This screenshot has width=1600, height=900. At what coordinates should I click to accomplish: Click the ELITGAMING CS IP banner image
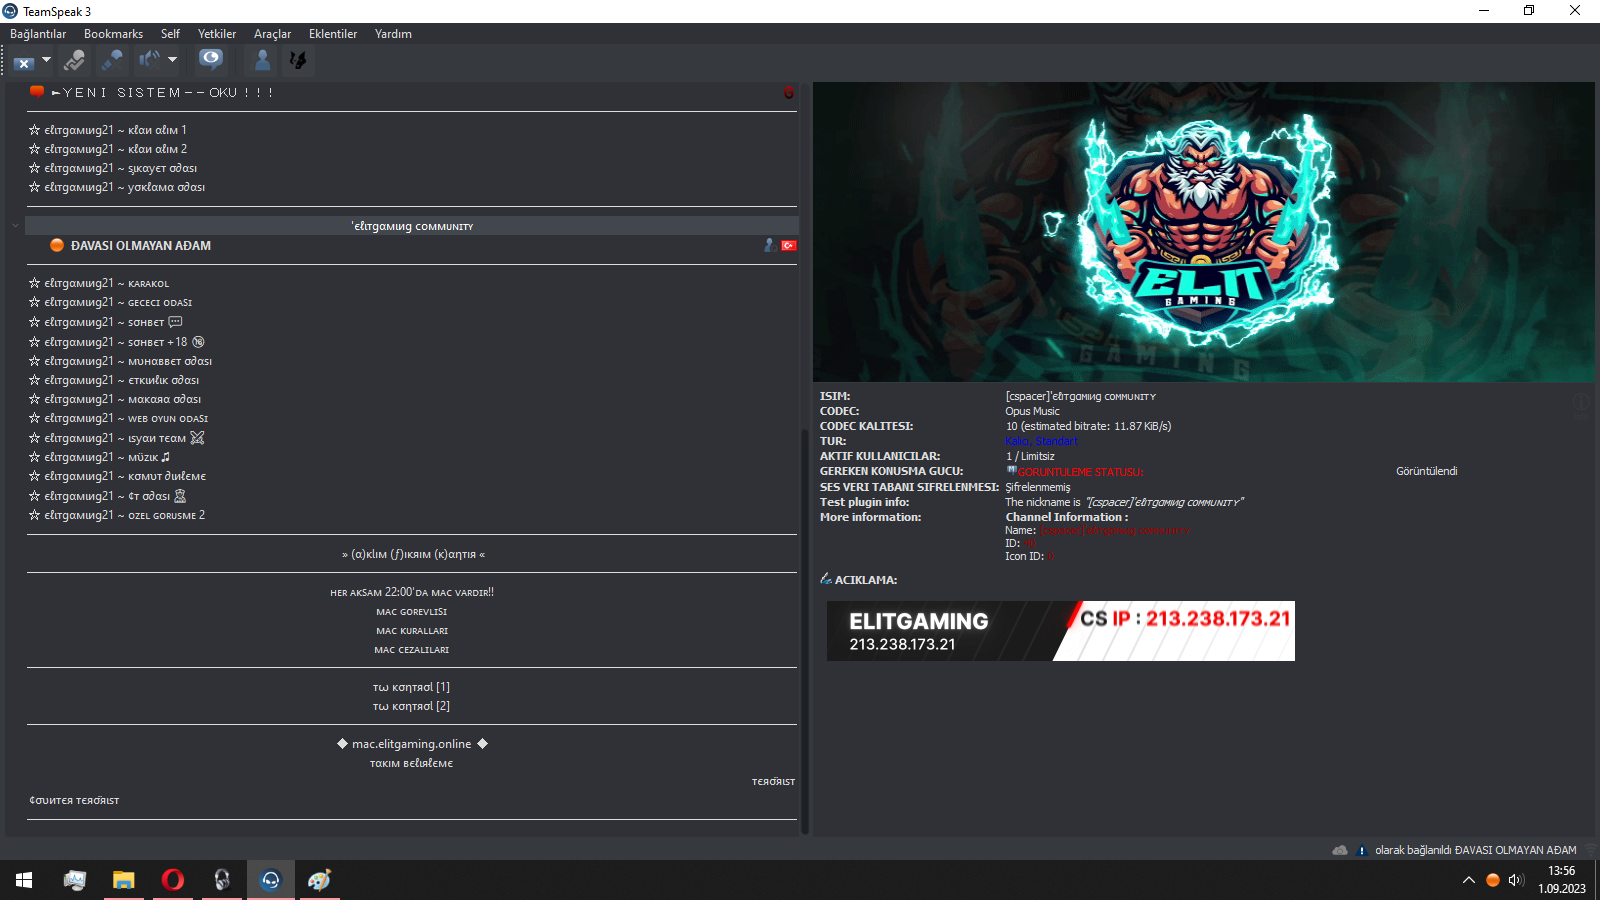pos(1061,631)
